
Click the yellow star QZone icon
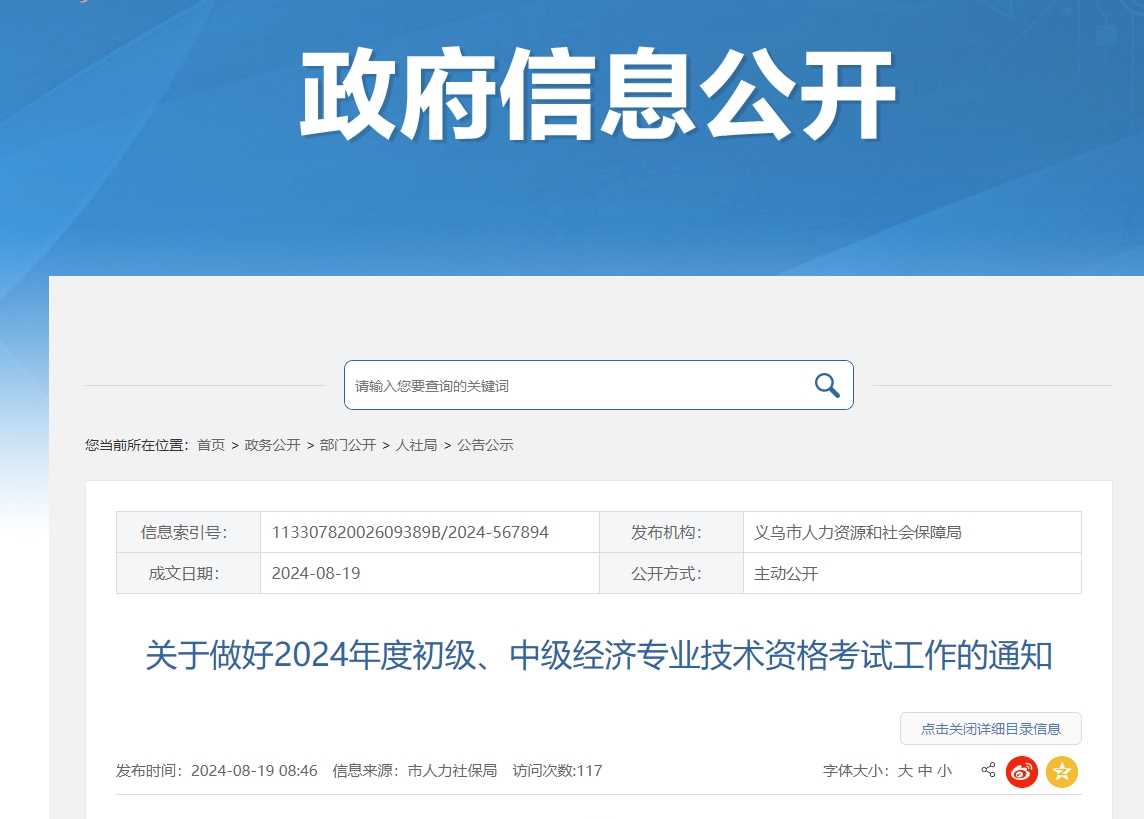pyautogui.click(x=1061, y=771)
